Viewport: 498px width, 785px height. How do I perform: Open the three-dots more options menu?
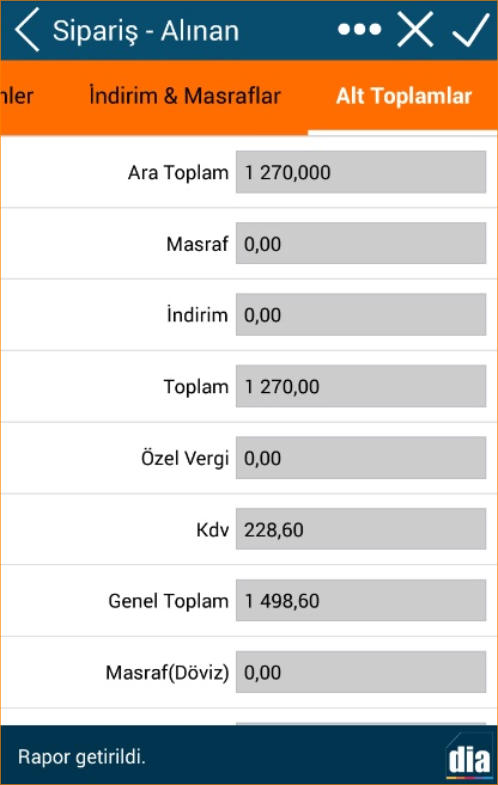coord(359,30)
